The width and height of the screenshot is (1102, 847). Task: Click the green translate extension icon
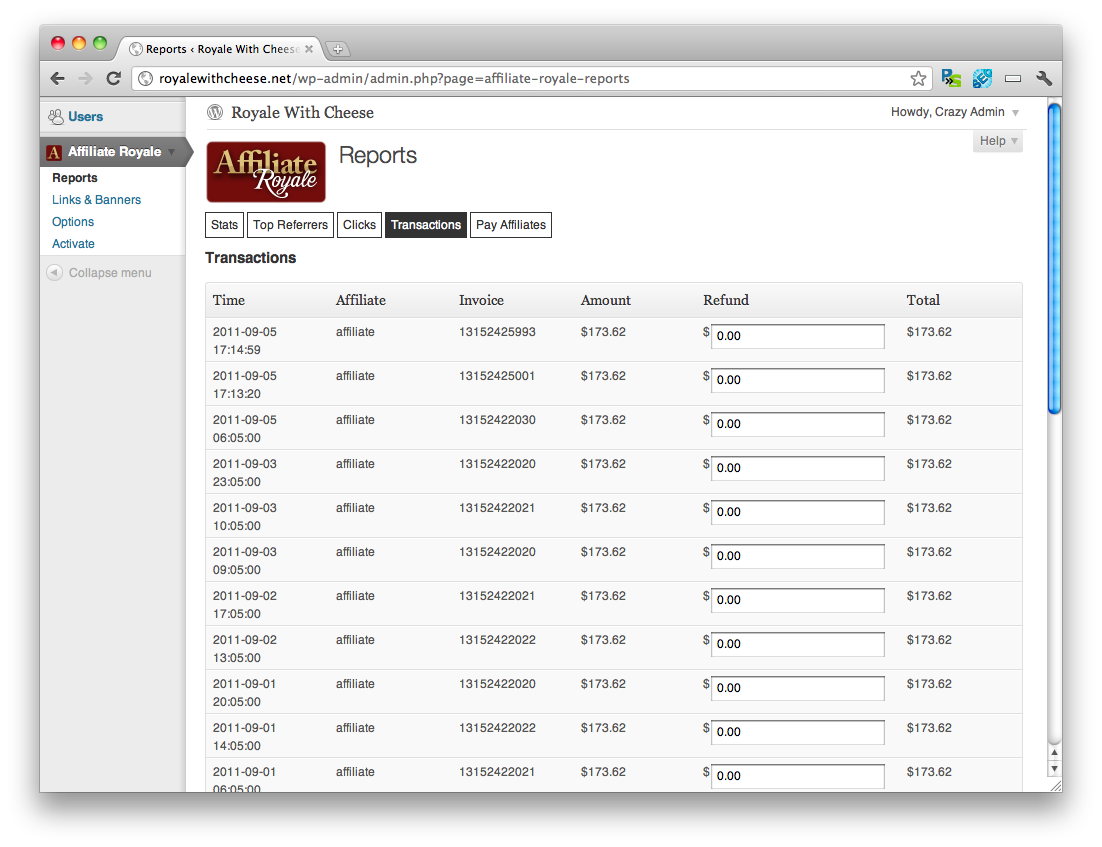[950, 77]
